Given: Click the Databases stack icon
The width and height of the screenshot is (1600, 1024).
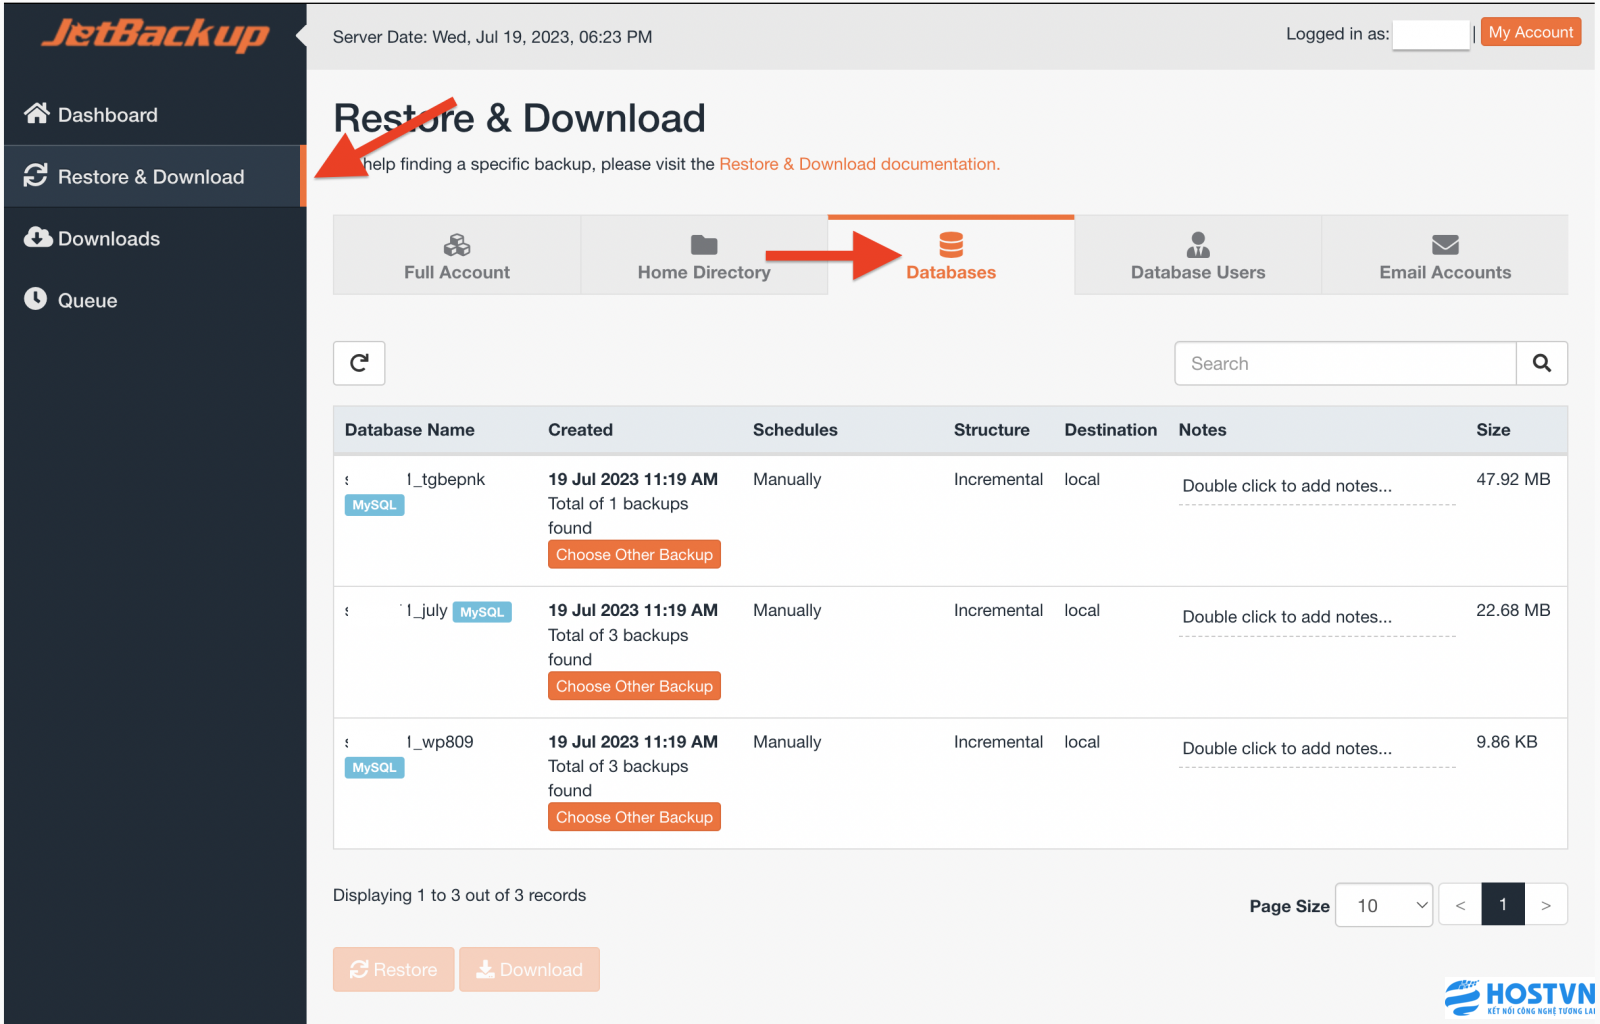Looking at the screenshot, I should coord(951,245).
